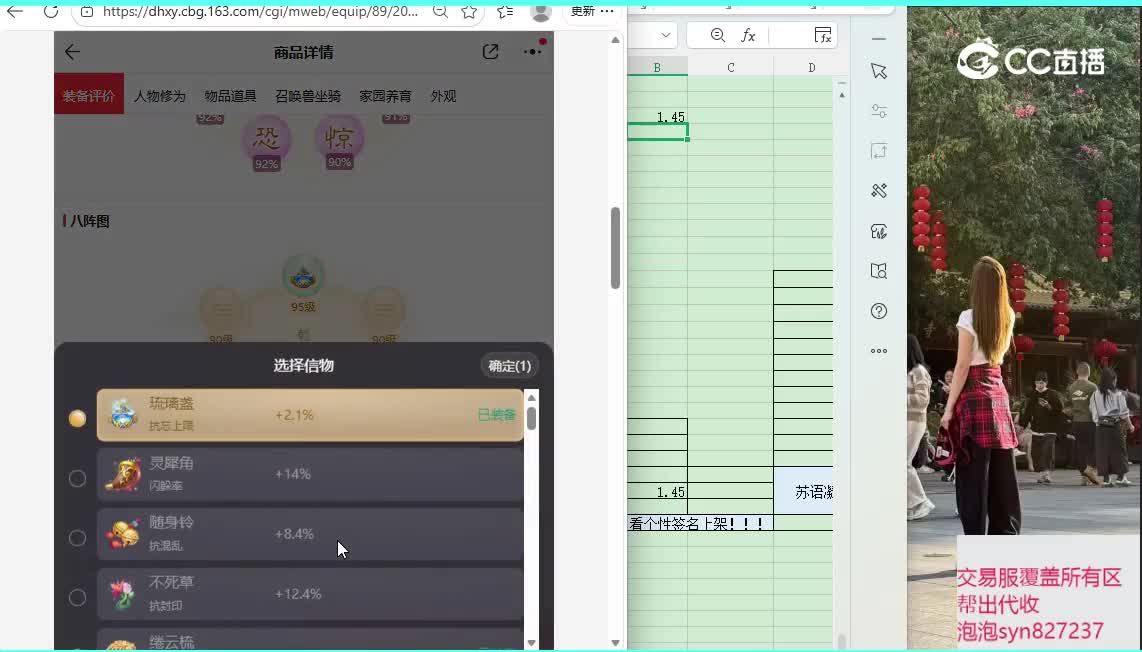Click the 更新 update button in the browser

tap(583, 11)
